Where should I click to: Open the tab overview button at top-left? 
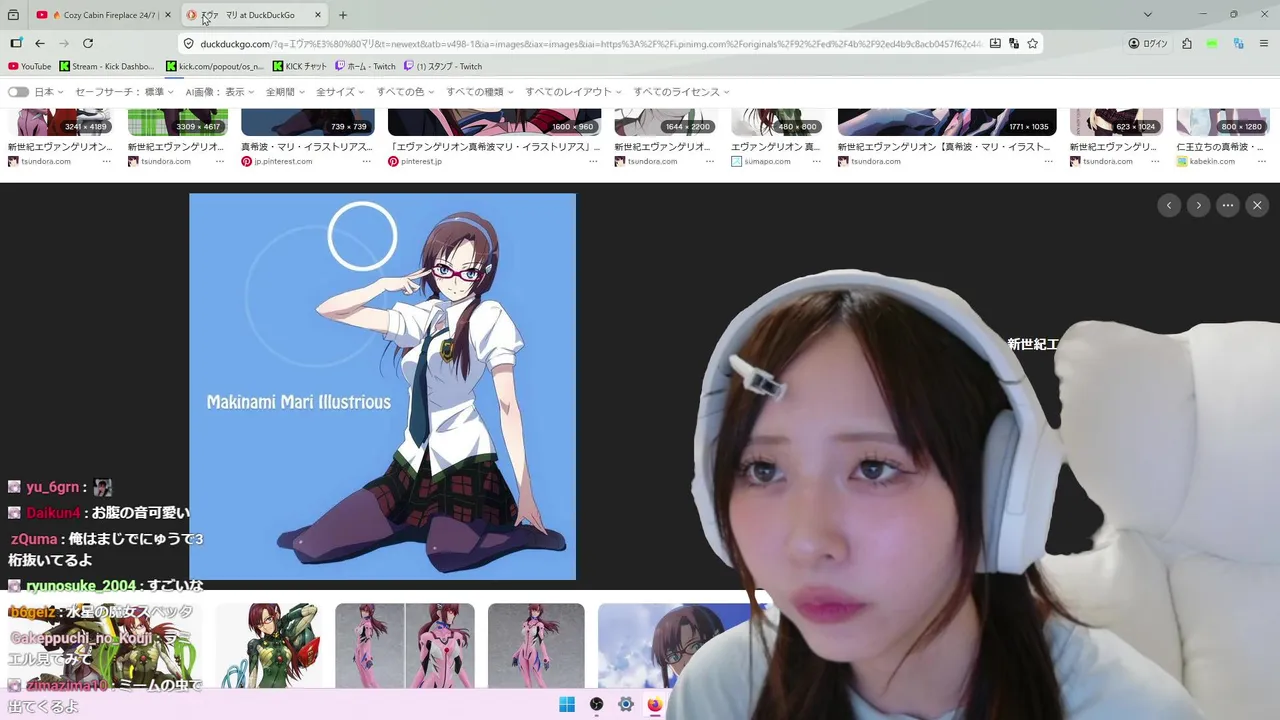[13, 15]
